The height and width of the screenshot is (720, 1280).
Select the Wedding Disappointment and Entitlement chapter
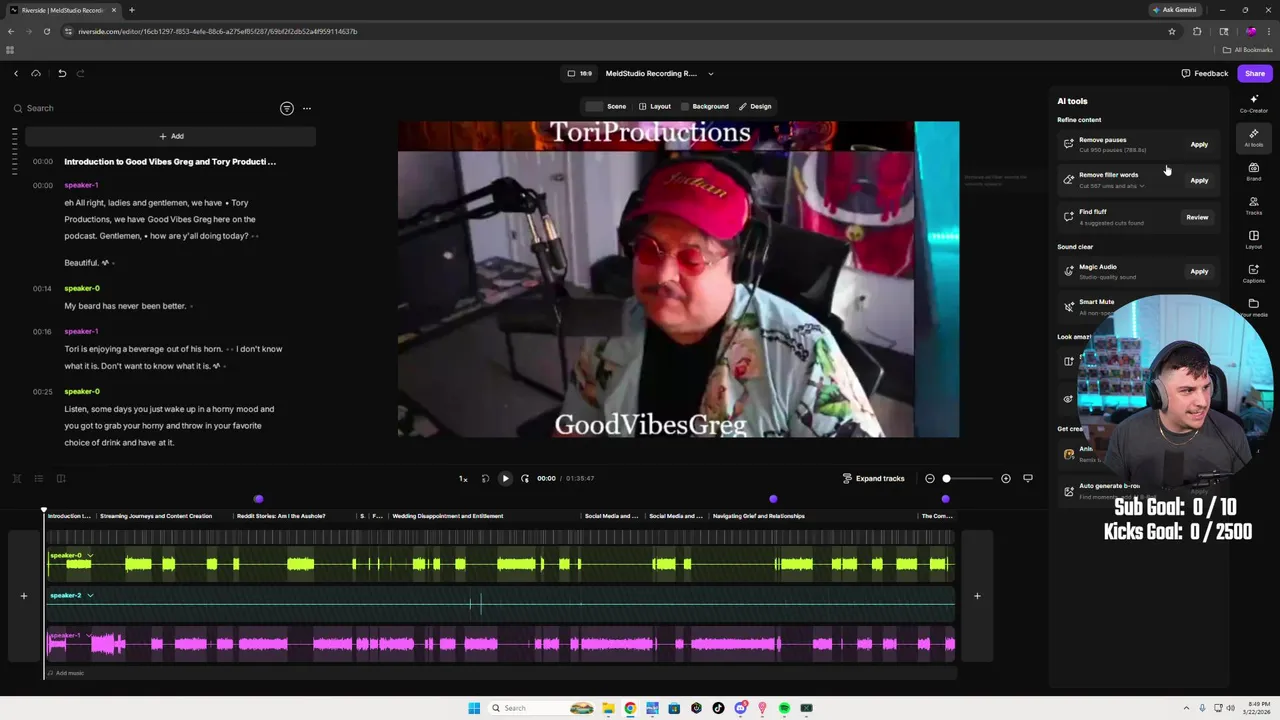point(447,516)
